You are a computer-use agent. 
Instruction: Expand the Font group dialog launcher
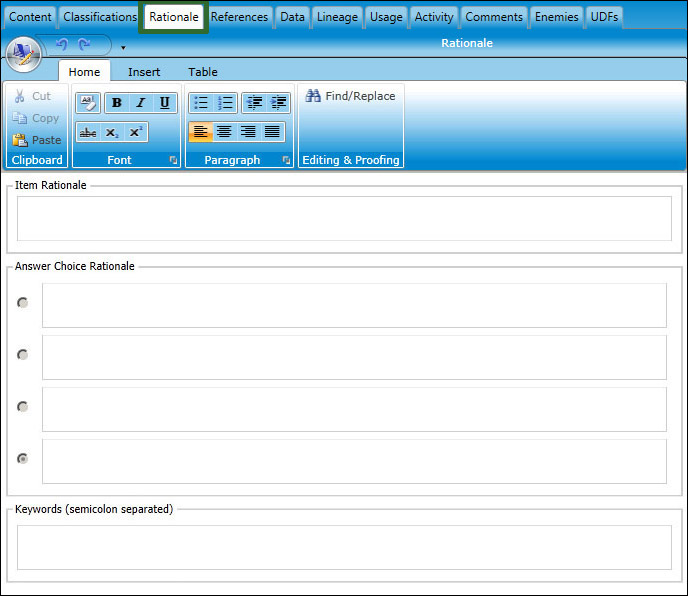[173, 160]
